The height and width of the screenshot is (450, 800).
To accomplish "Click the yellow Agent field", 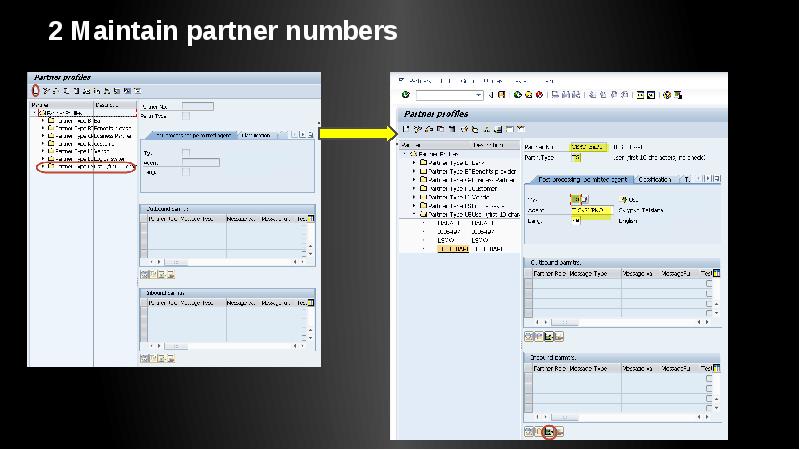I will (x=592, y=210).
